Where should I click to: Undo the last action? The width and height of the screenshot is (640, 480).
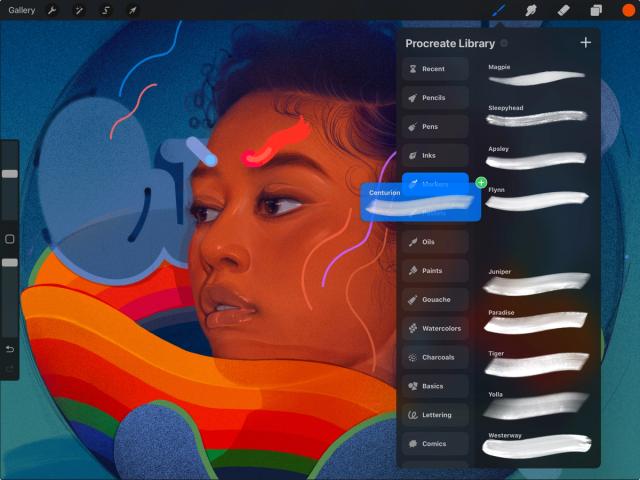click(10, 349)
